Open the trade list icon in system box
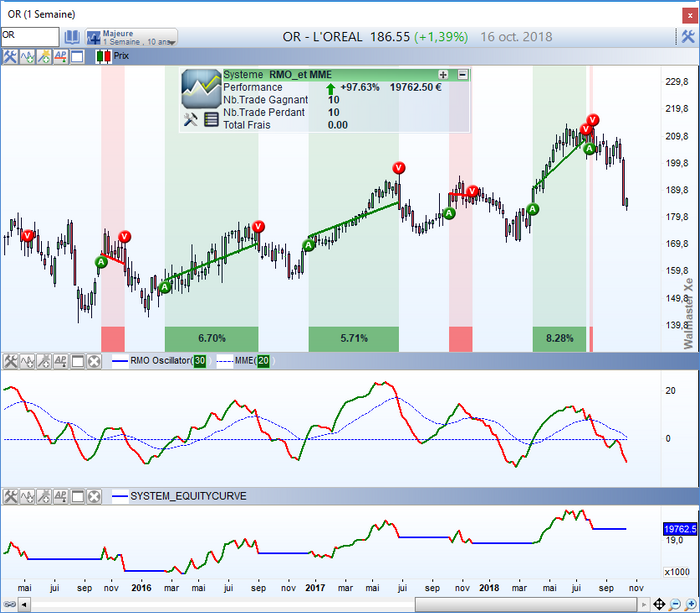Image resolution: width=700 pixels, height=613 pixels. tap(211, 120)
